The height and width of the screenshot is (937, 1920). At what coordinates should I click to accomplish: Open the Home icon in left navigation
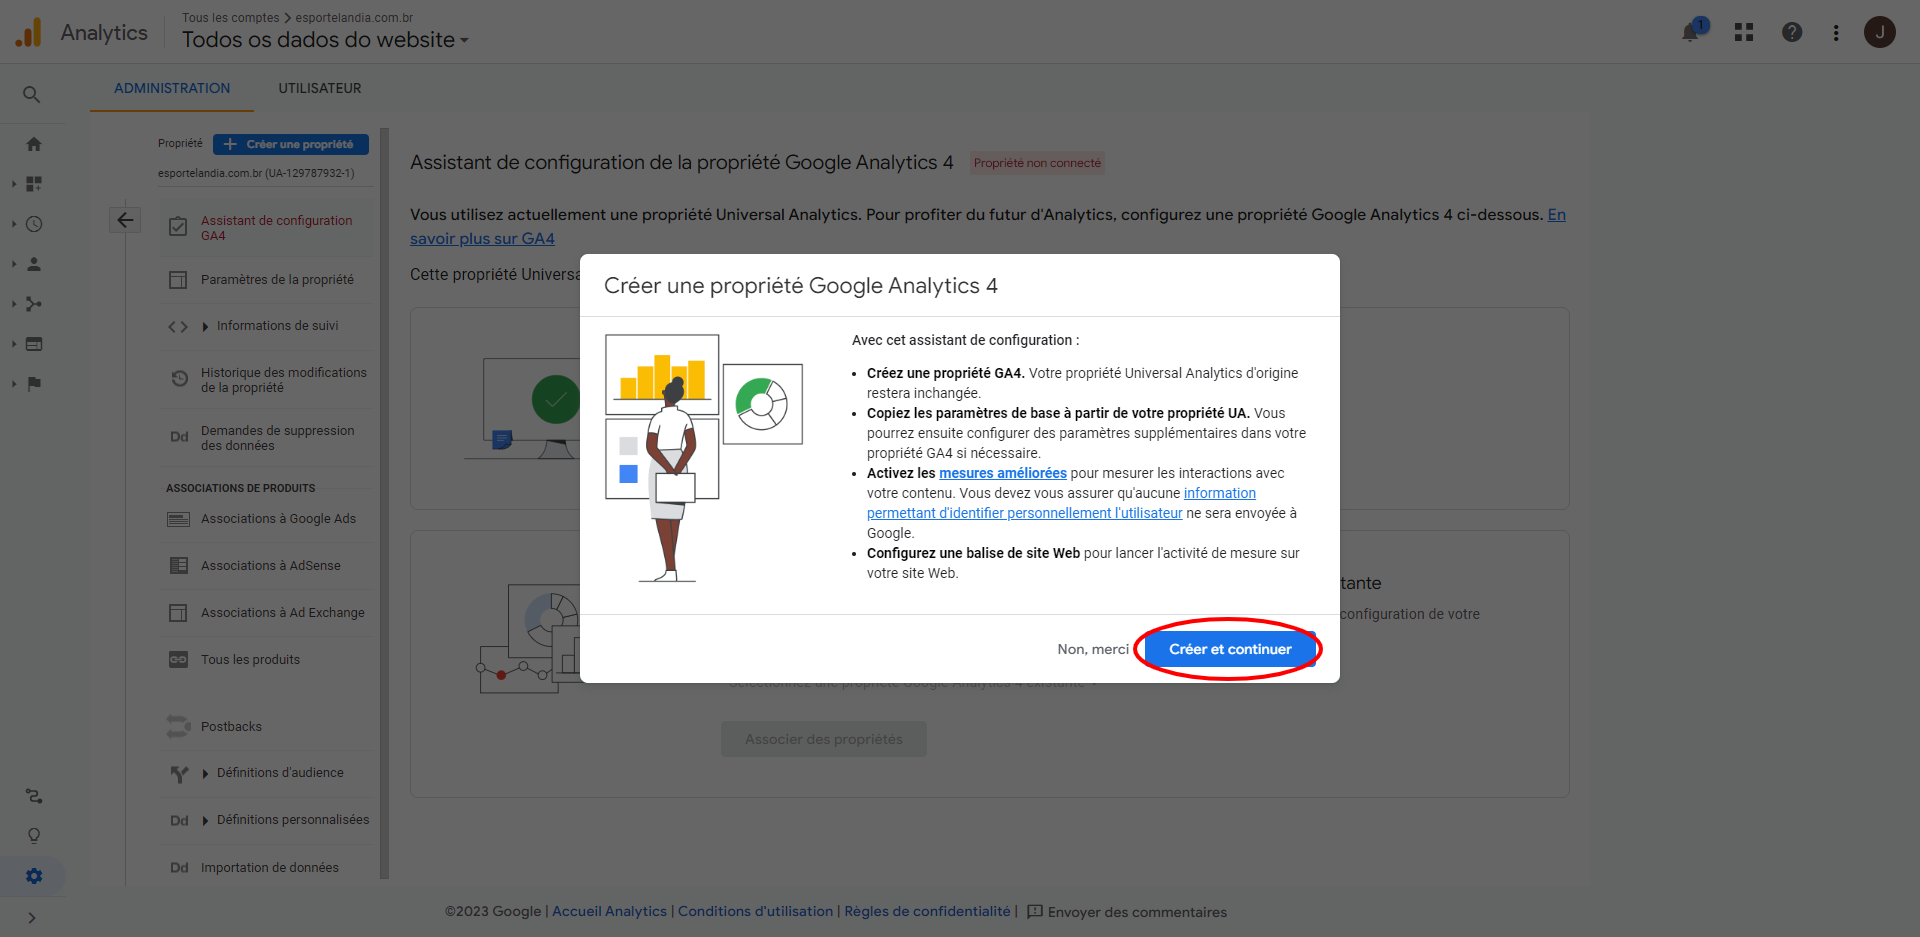click(34, 144)
